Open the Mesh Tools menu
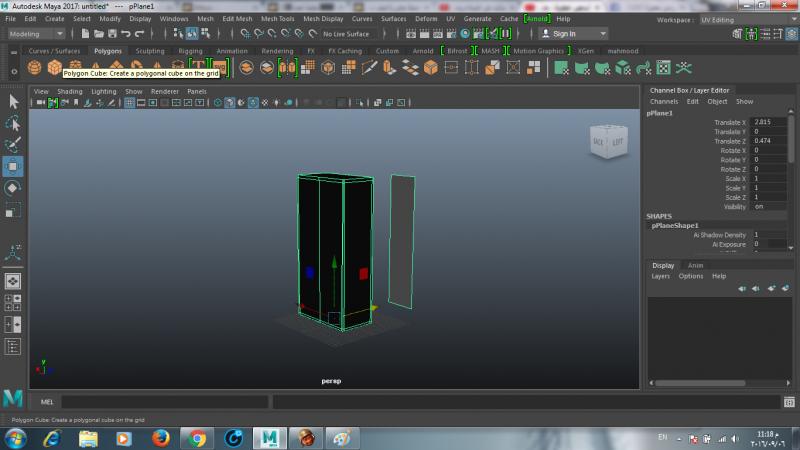 [277, 19]
